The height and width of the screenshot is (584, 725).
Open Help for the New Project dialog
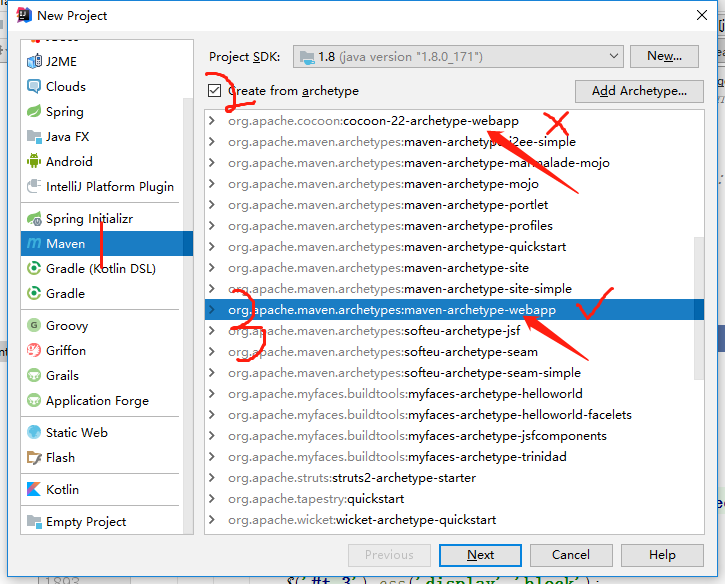pos(662,555)
